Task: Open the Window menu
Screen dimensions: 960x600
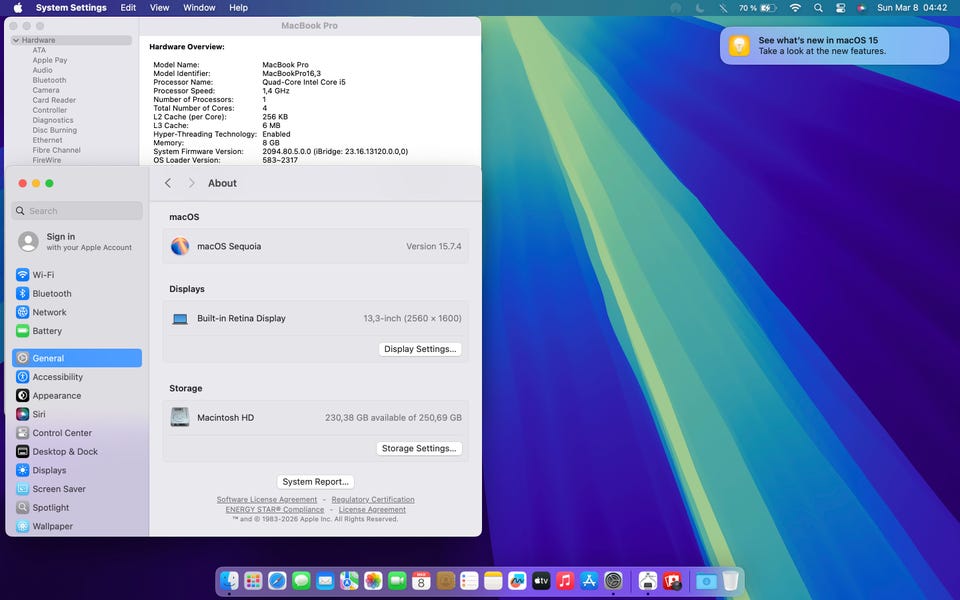Action: coord(199,8)
